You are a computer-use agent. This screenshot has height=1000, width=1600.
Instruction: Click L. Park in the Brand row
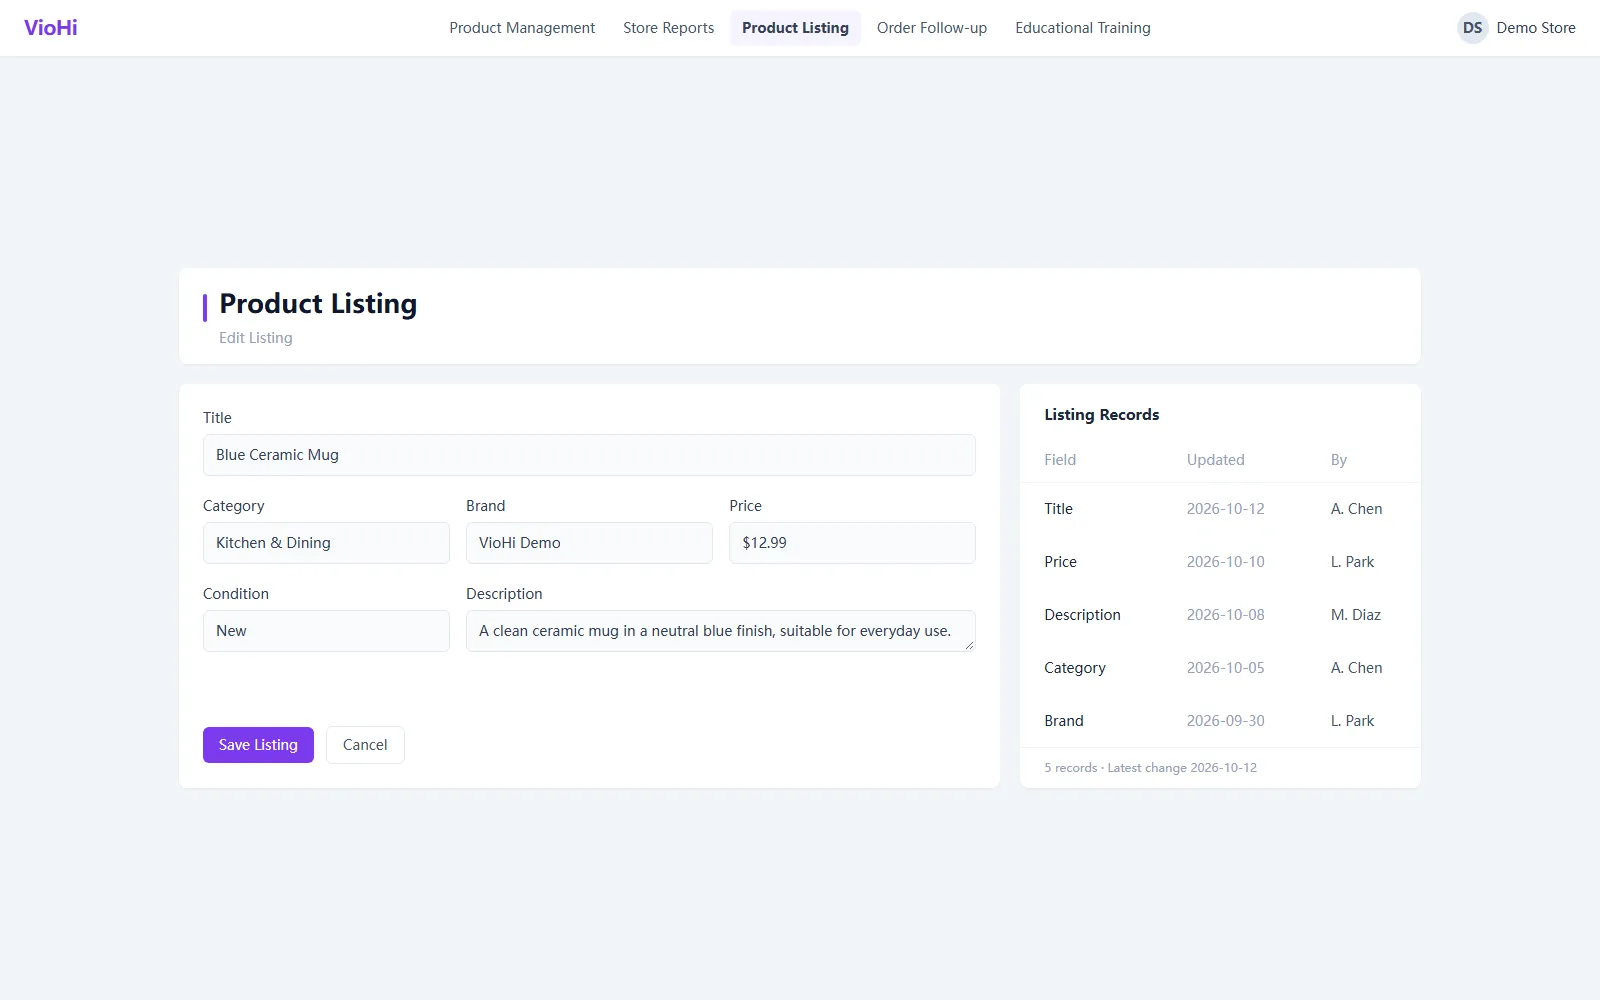pos(1352,721)
